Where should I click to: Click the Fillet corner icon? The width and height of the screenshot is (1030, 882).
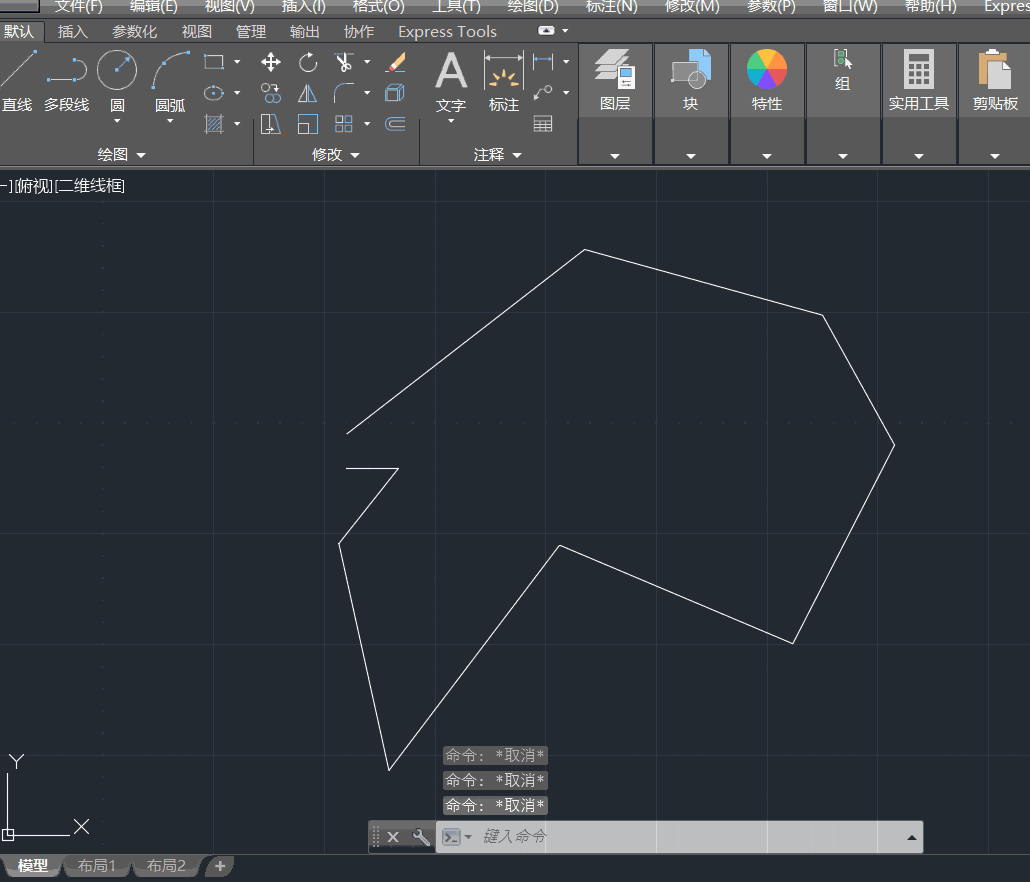344,93
